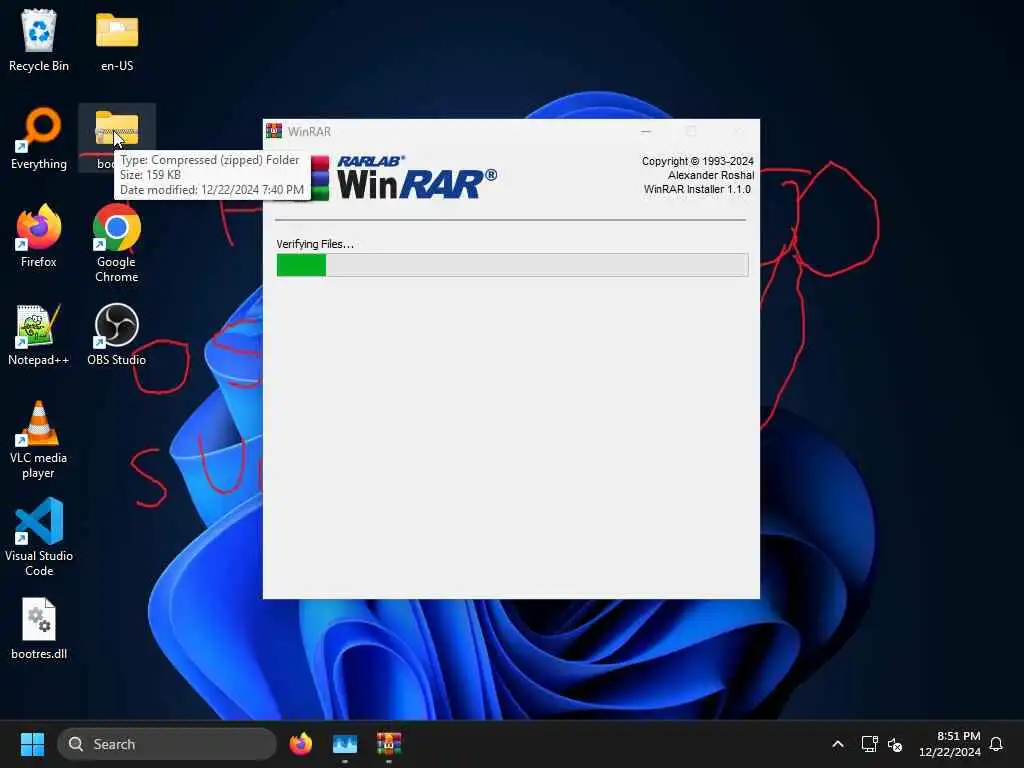Open Firefox from the taskbar

tap(301, 744)
